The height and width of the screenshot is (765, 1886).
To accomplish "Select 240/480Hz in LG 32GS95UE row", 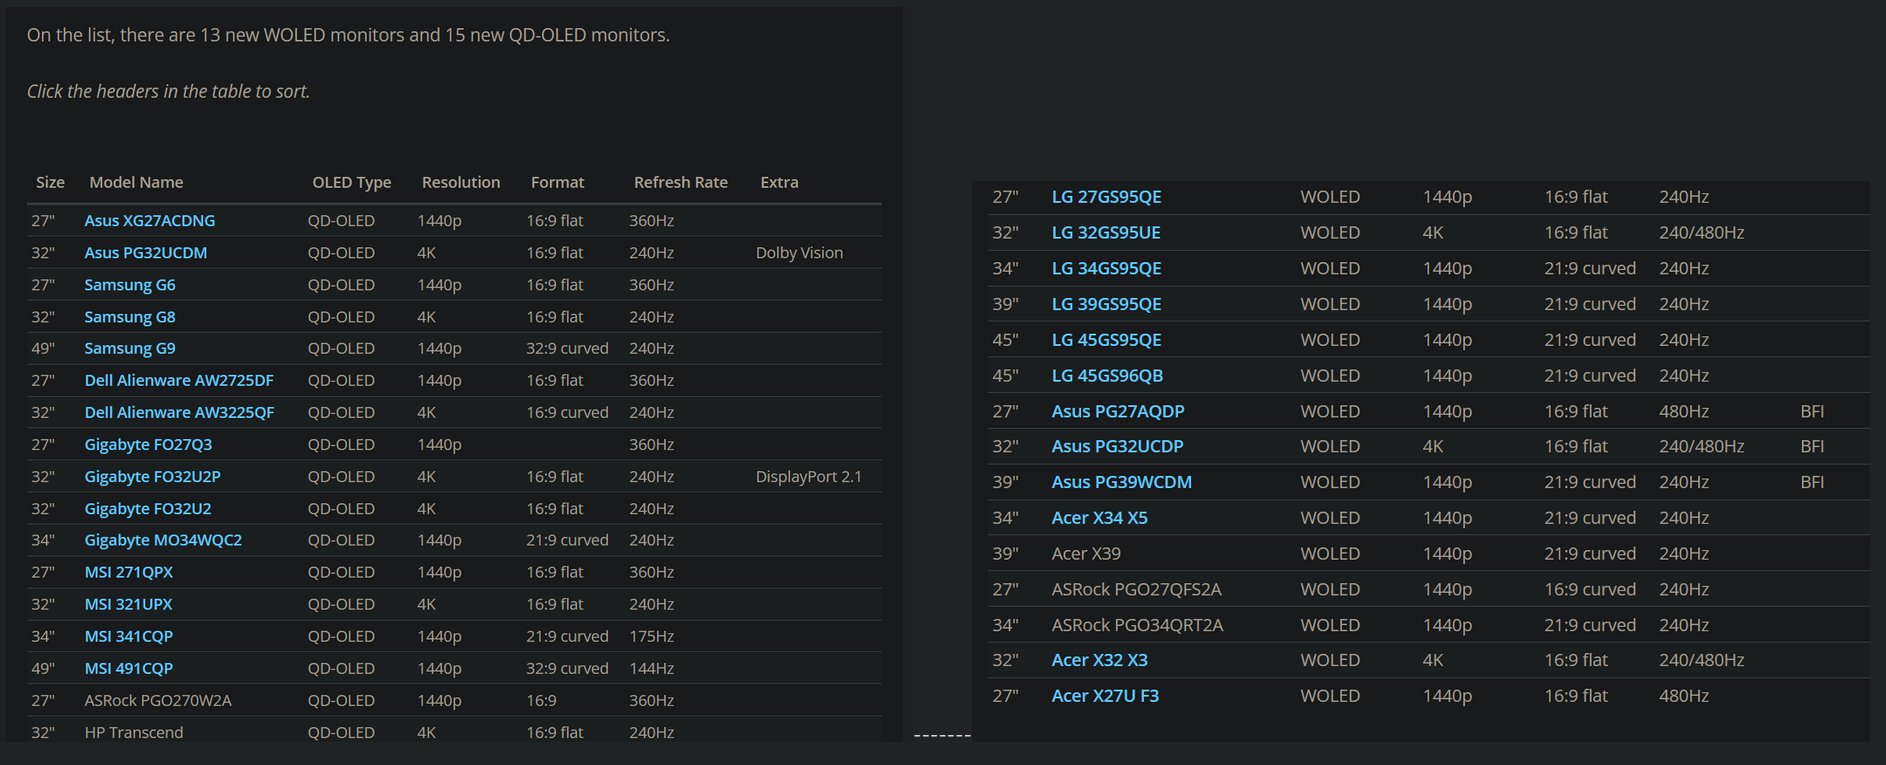I will [x=1701, y=232].
